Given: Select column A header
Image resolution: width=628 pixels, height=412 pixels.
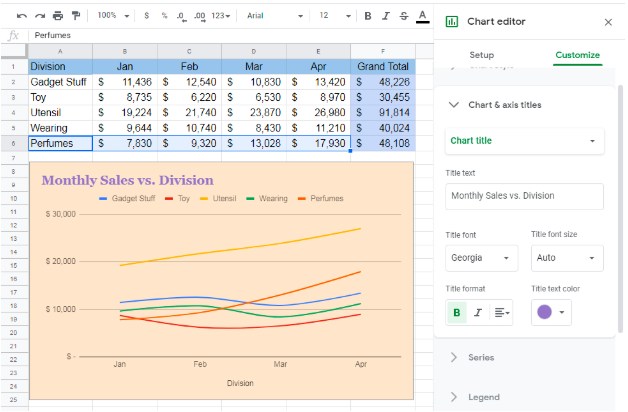Looking at the screenshot, I should (x=60, y=51).
